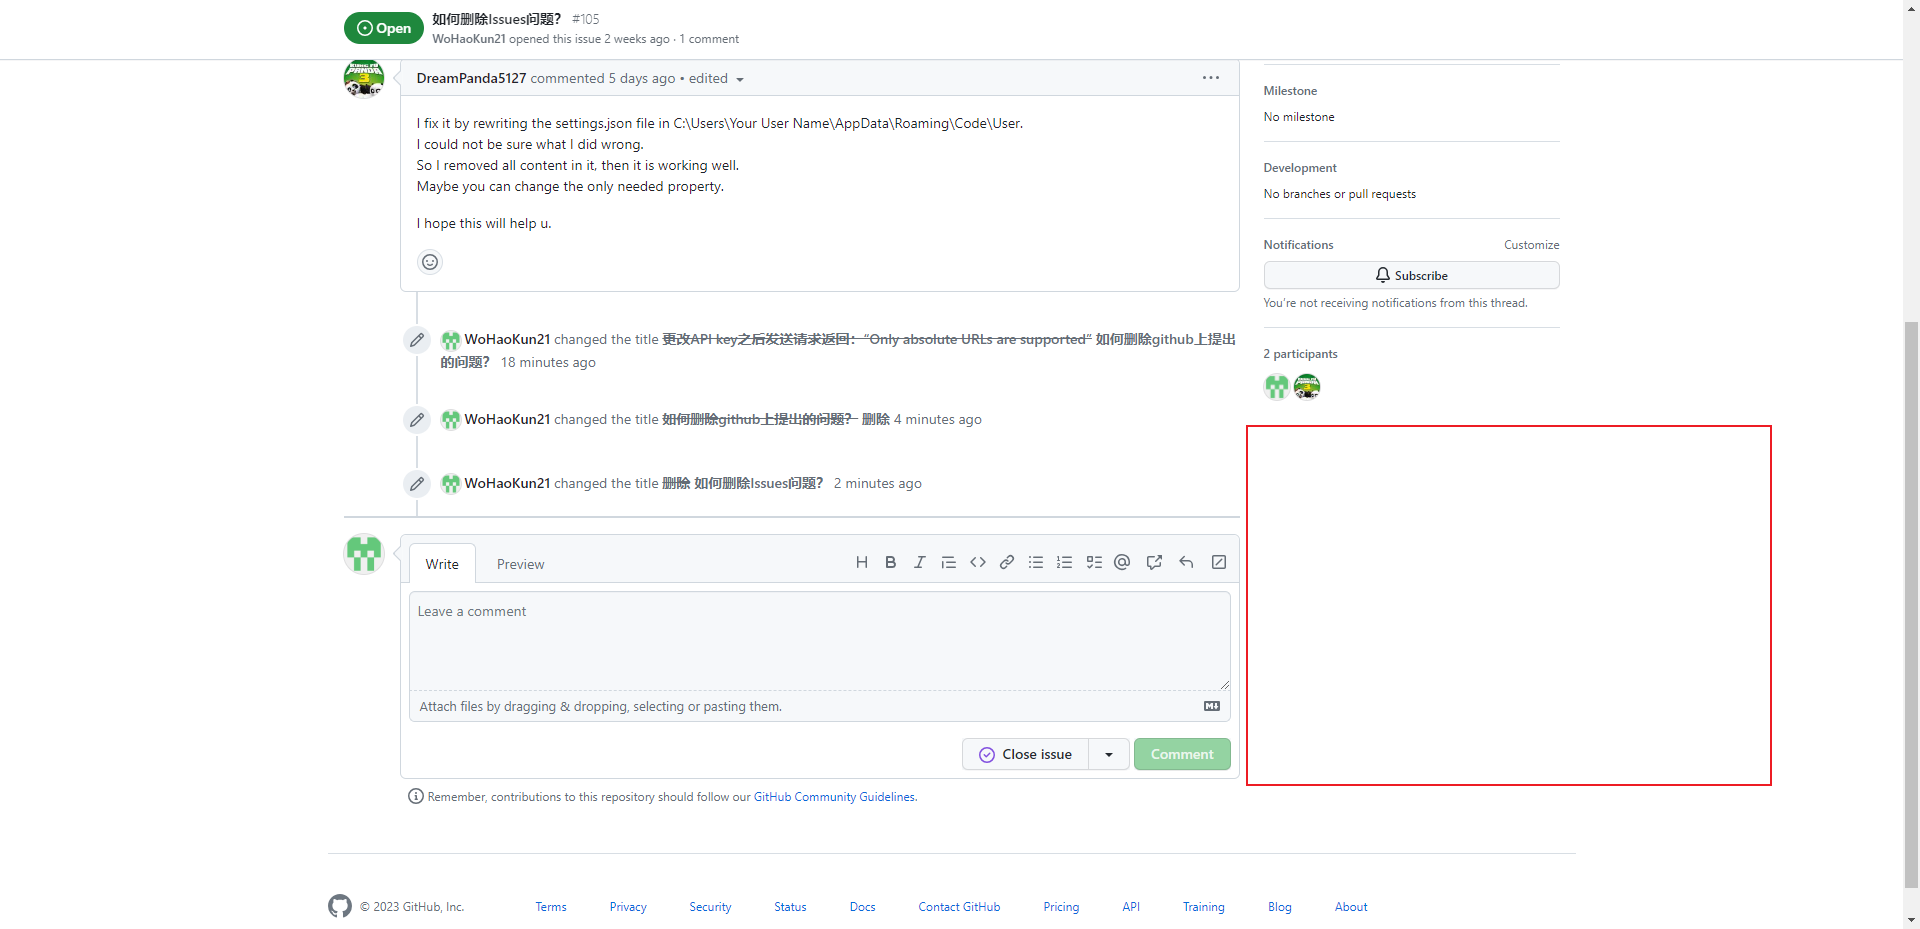Toggle bold formatting in the comment toolbar
Screen dimensions: 1920x929
[x=890, y=562]
